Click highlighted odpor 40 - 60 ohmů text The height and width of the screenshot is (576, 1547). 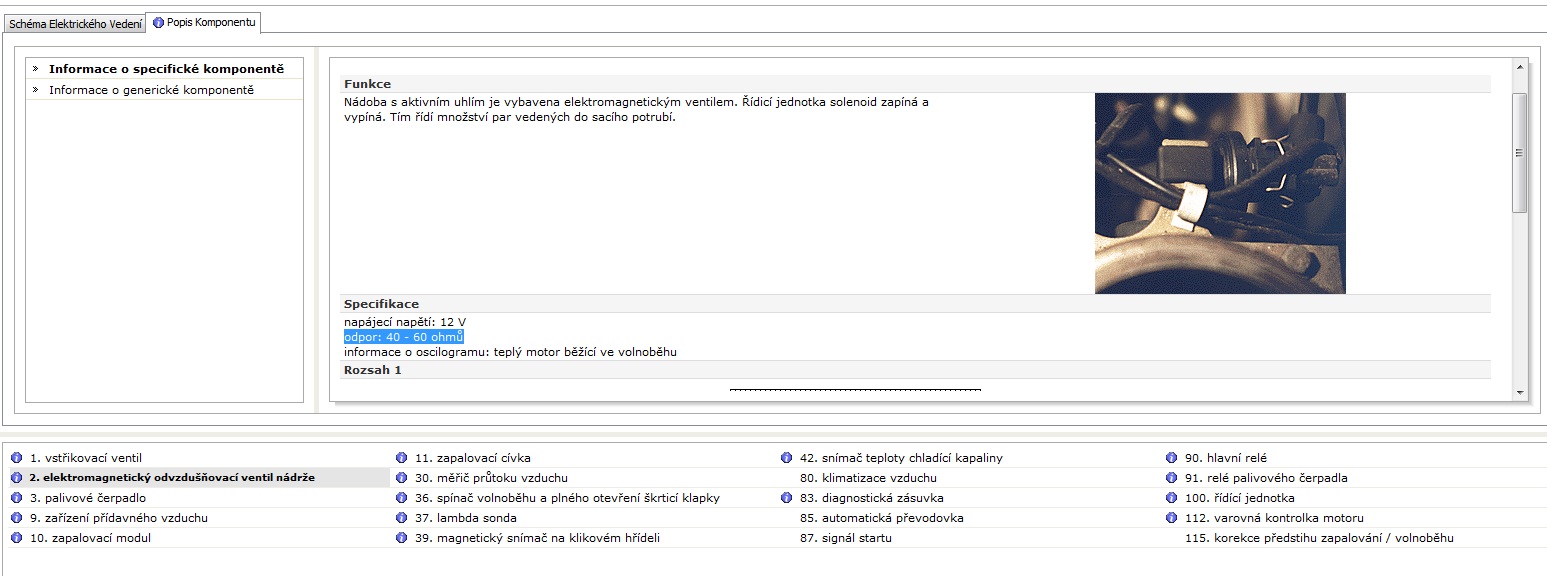pyautogui.click(x=403, y=337)
